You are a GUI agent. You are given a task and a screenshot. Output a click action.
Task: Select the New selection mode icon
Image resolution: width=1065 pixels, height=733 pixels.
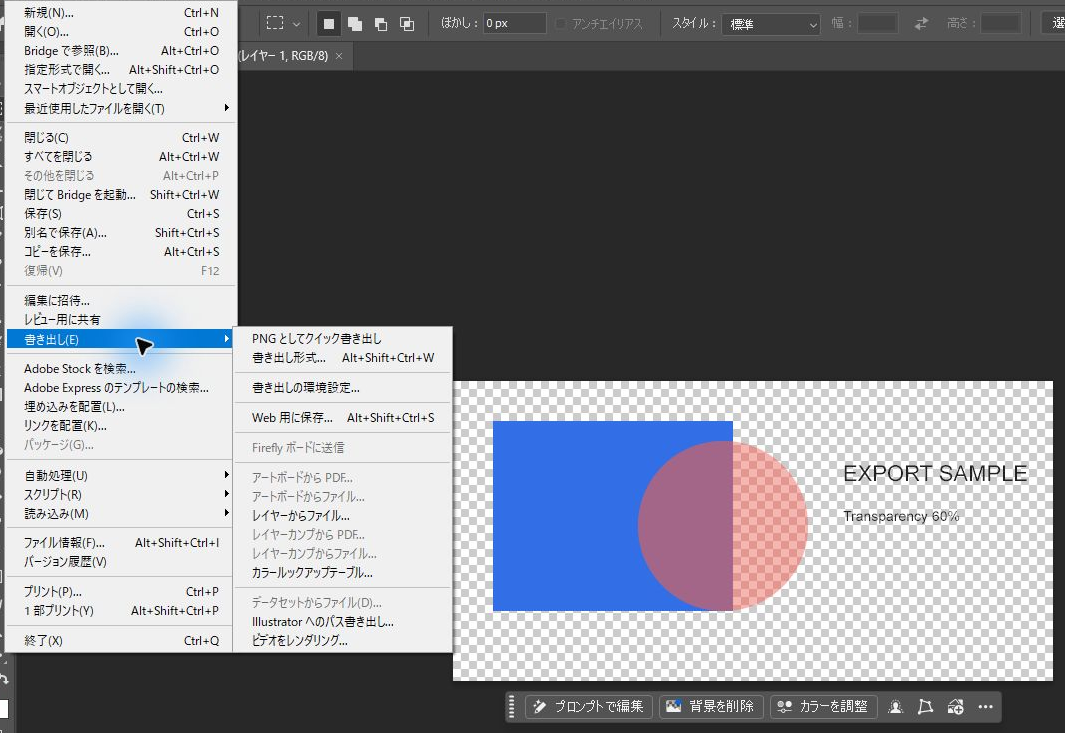pos(329,24)
